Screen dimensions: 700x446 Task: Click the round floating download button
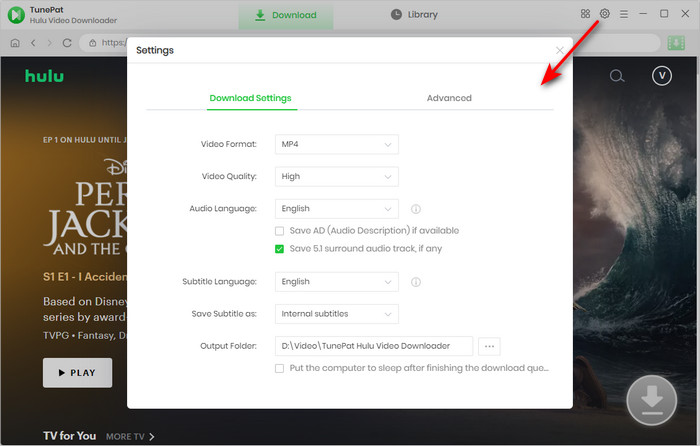pyautogui.click(x=651, y=400)
